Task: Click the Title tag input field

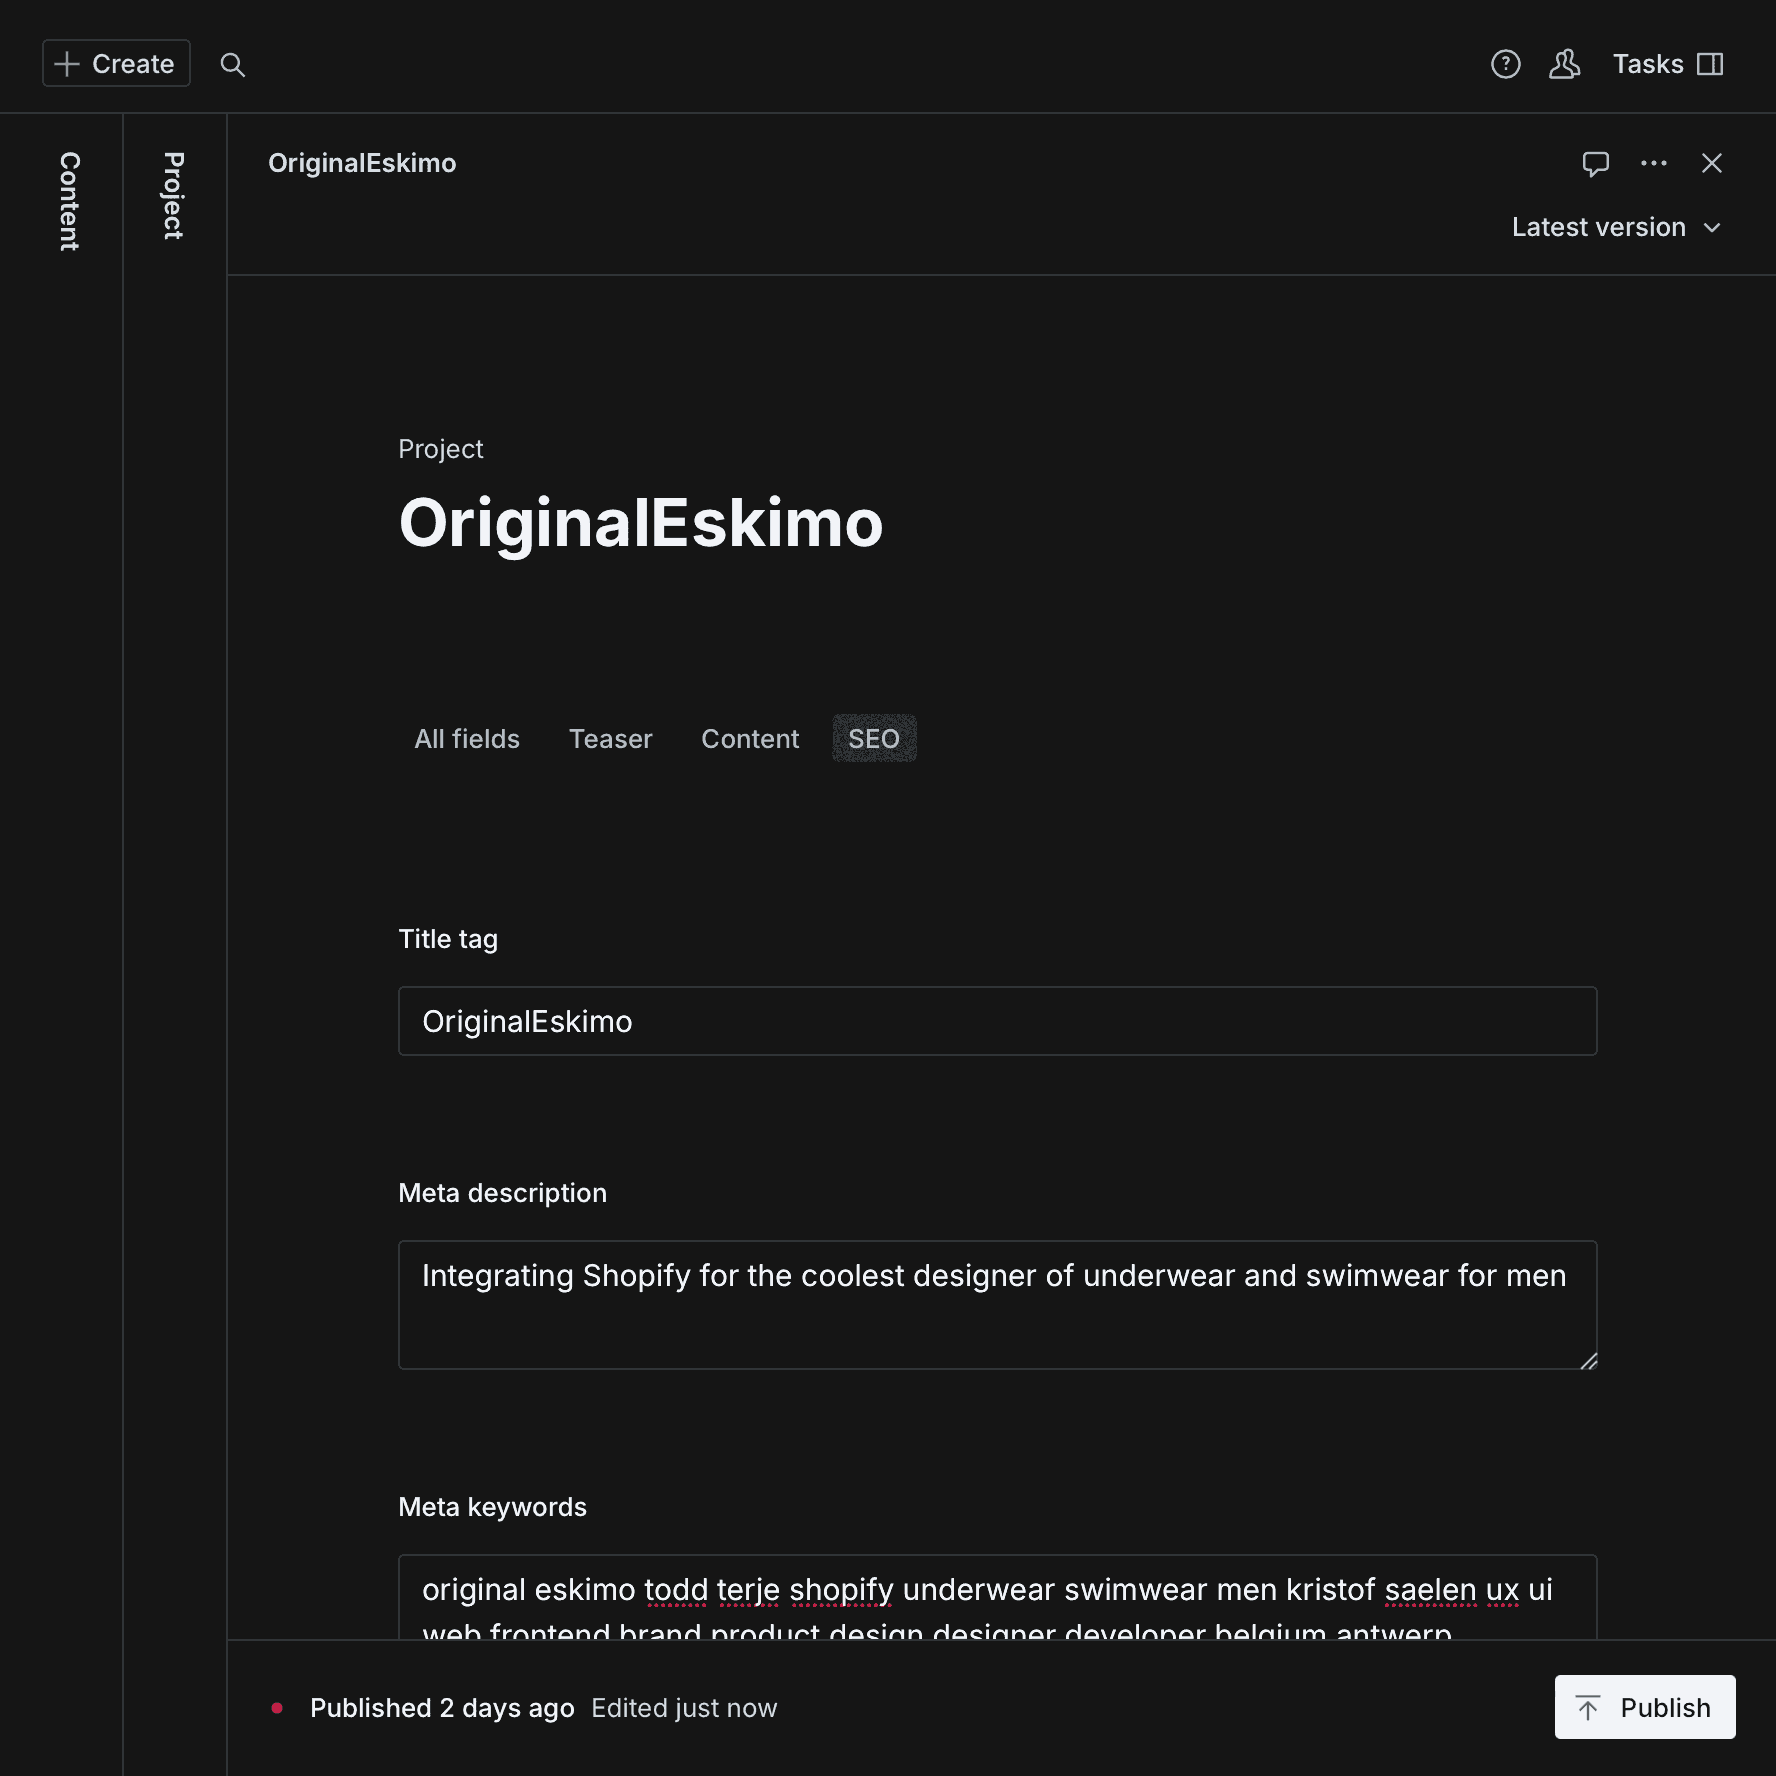Action: pos(998,1021)
